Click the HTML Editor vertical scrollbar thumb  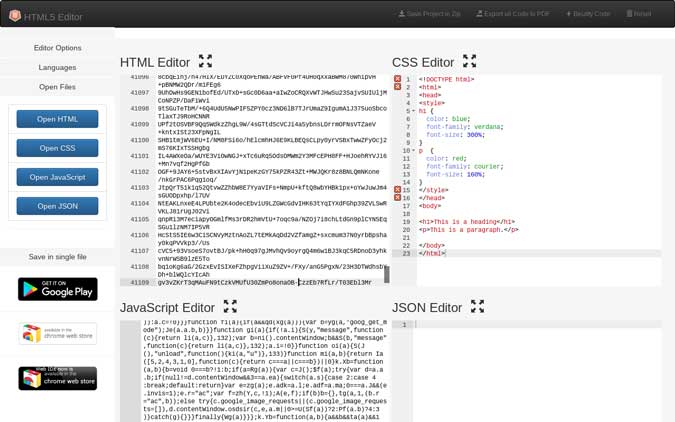(x=387, y=274)
